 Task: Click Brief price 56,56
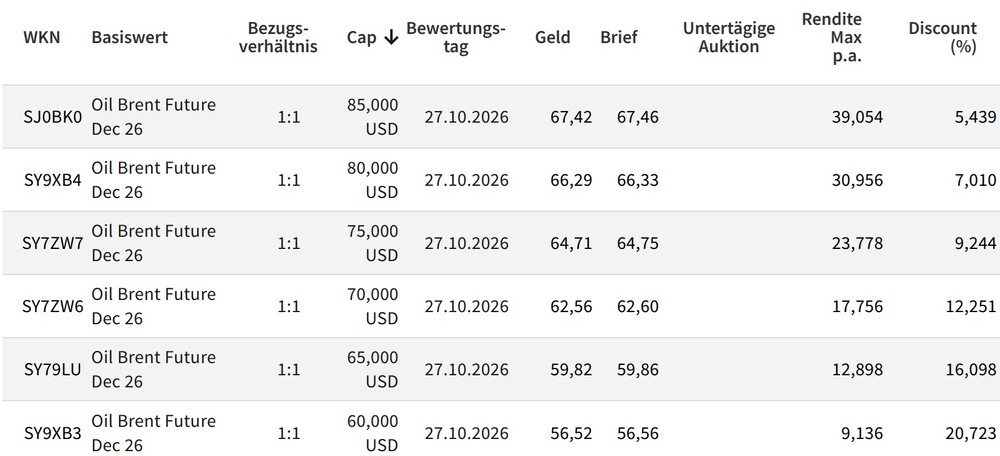click(638, 433)
